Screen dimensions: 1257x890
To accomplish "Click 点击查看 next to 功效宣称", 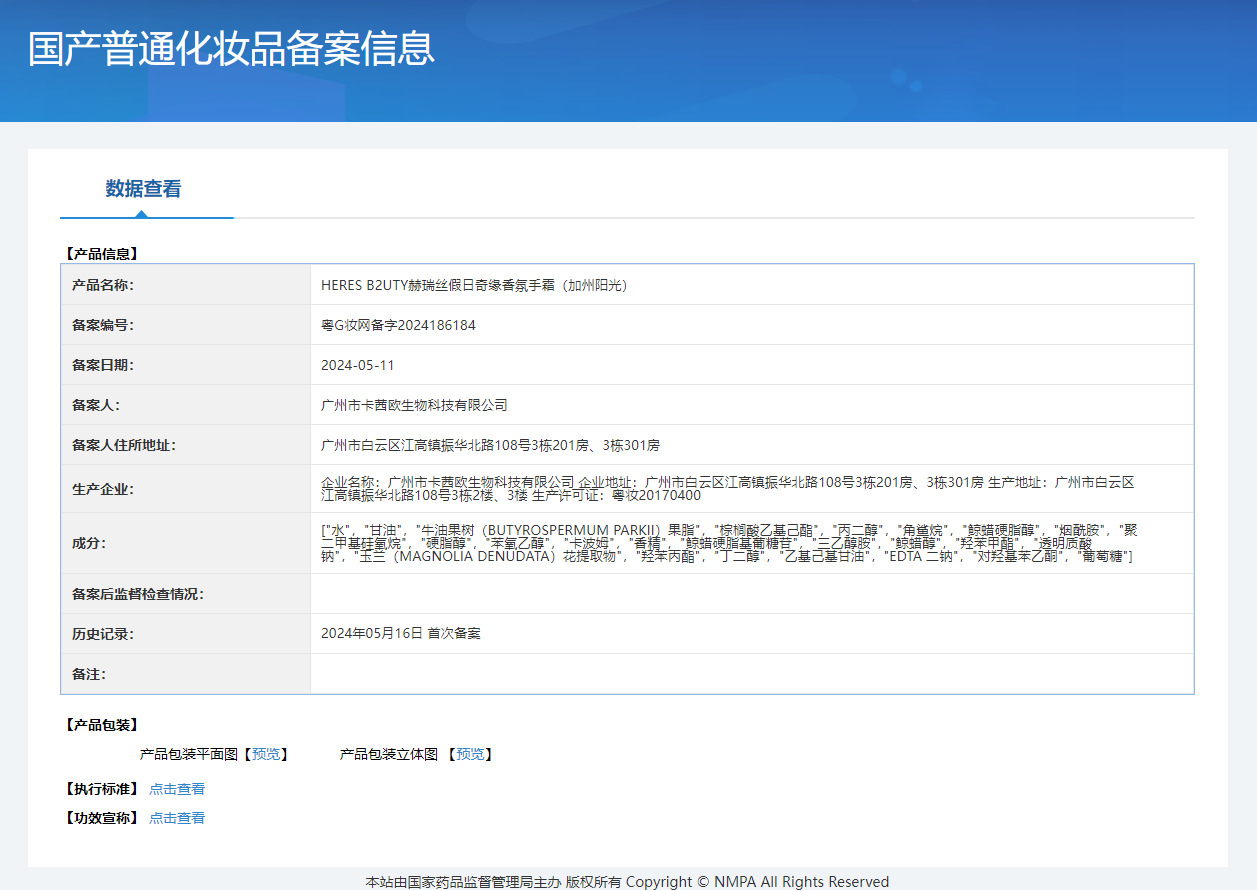I will point(177,818).
